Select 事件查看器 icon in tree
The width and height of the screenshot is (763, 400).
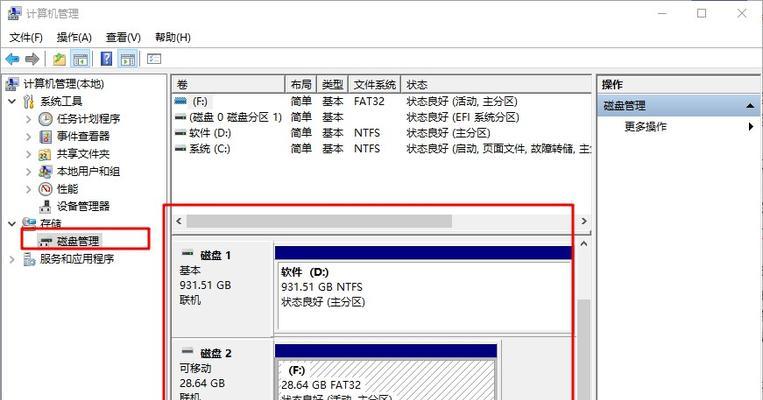point(45,136)
